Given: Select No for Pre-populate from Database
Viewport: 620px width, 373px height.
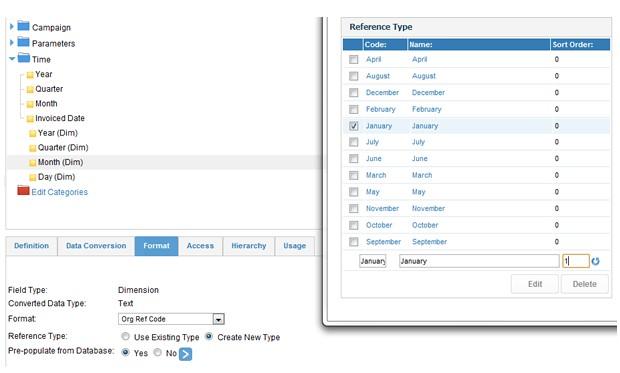Looking at the screenshot, I should click(x=157, y=352).
